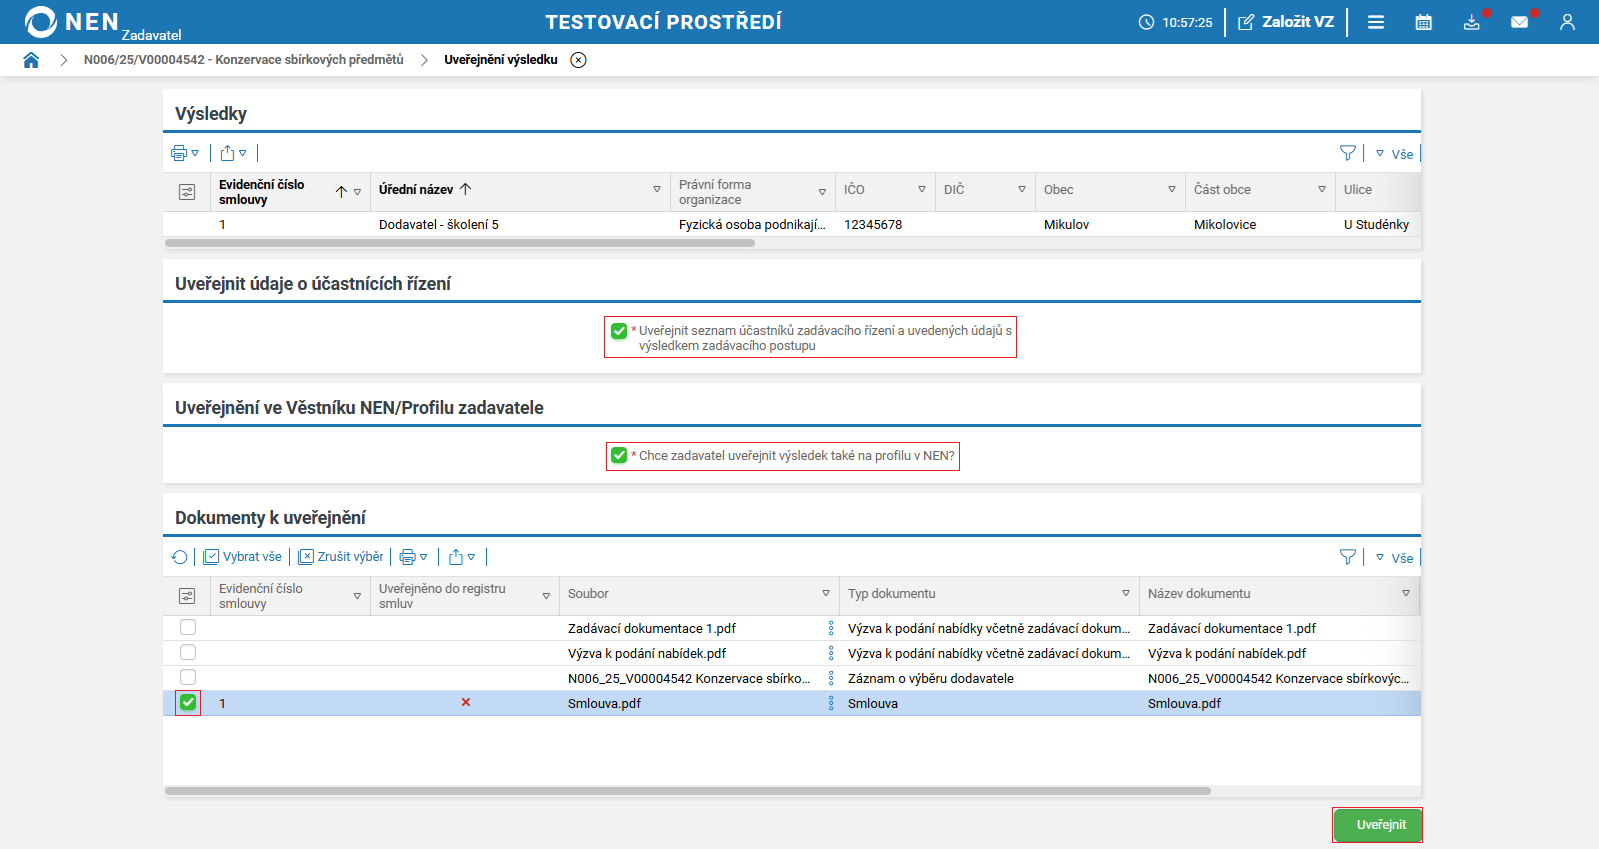Viewport: 1599px width, 849px height.
Task: Click the filter funnel in Výsledky panel
Action: (1347, 153)
